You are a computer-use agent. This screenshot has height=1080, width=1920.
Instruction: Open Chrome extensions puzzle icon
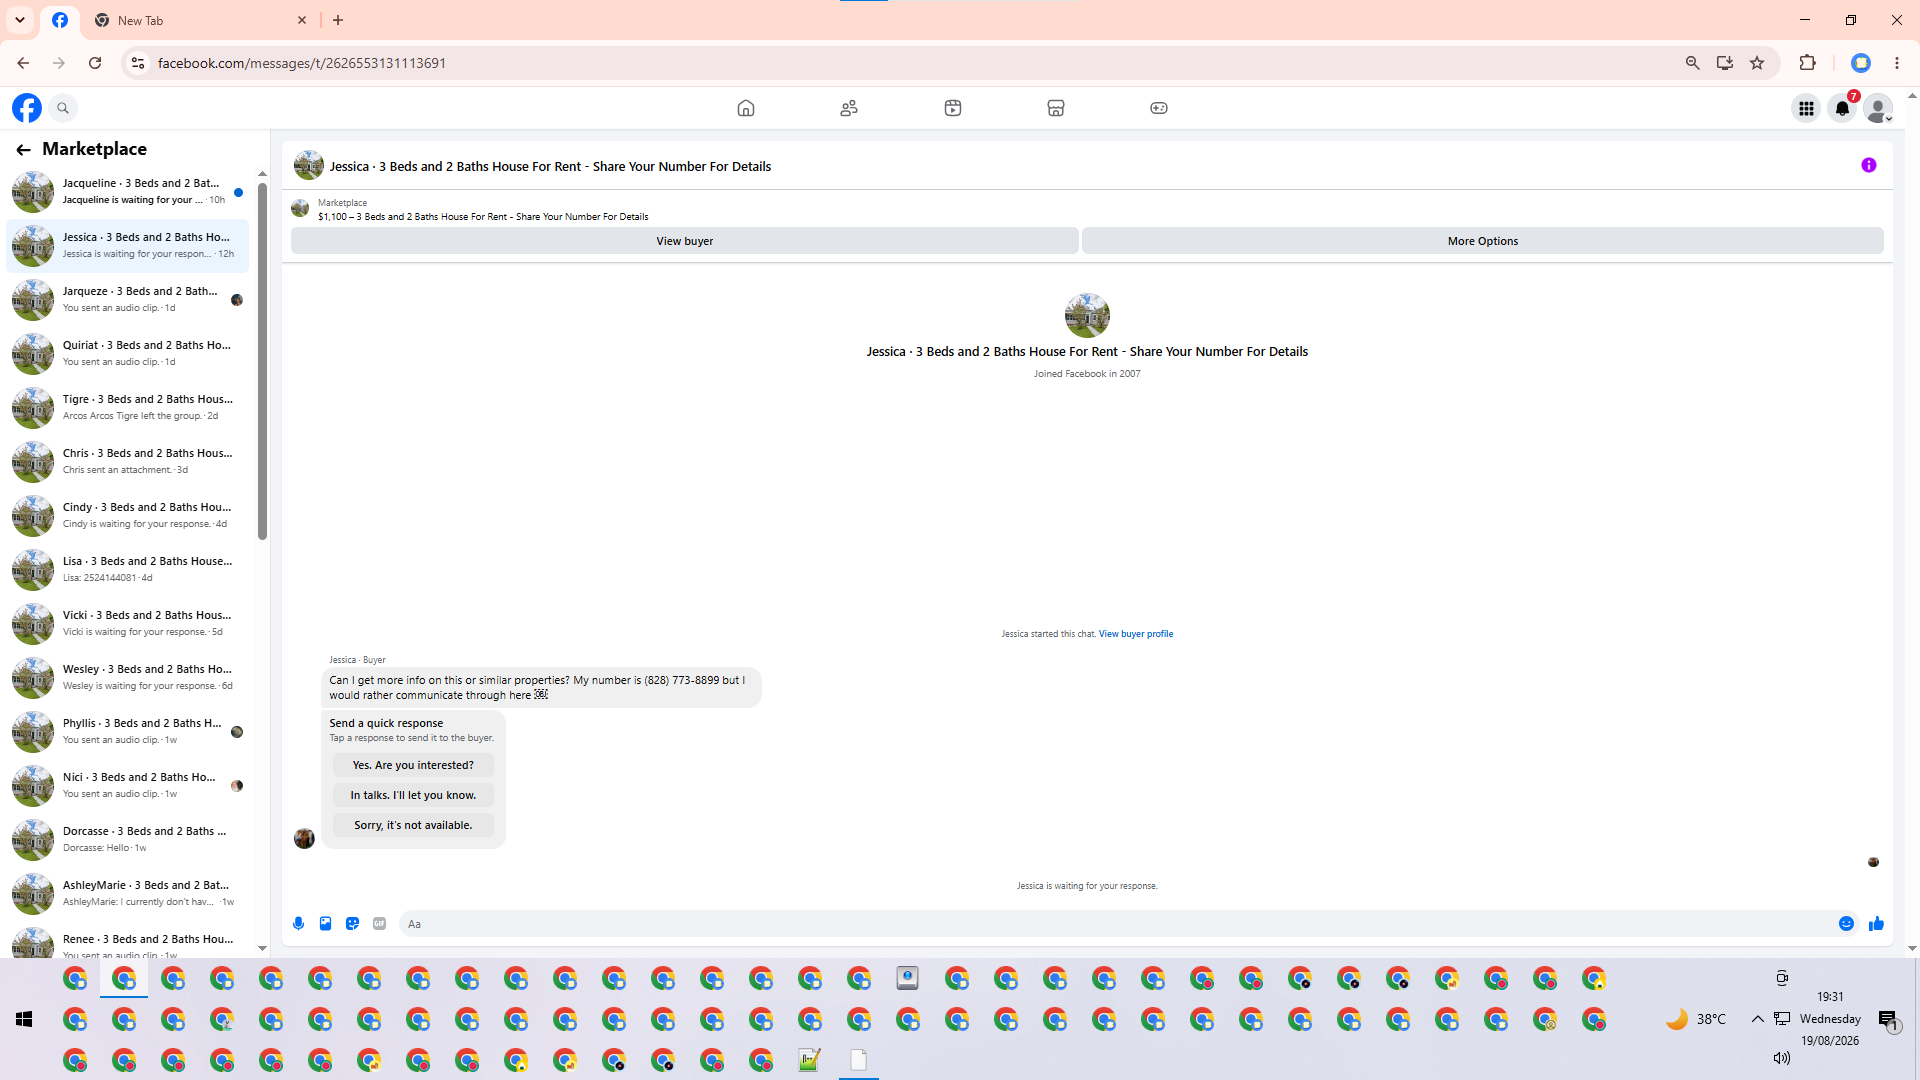tap(1807, 63)
